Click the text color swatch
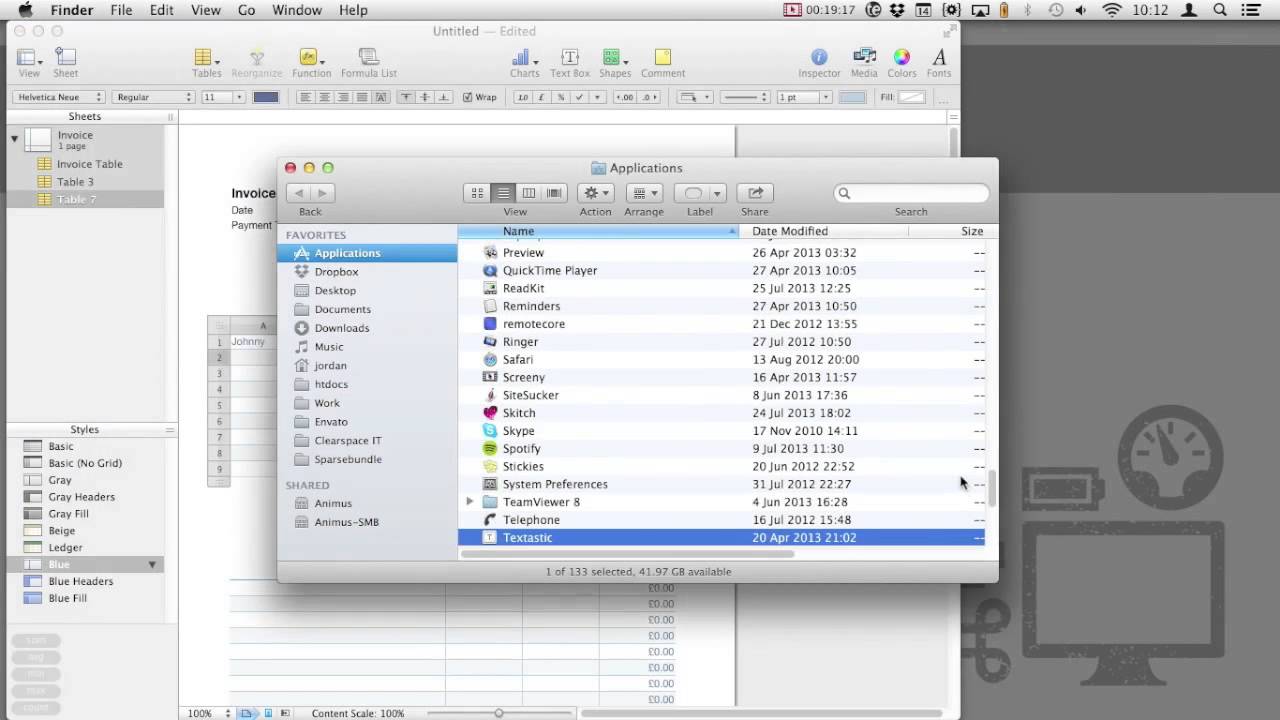Image resolution: width=1280 pixels, height=720 pixels. point(266,97)
